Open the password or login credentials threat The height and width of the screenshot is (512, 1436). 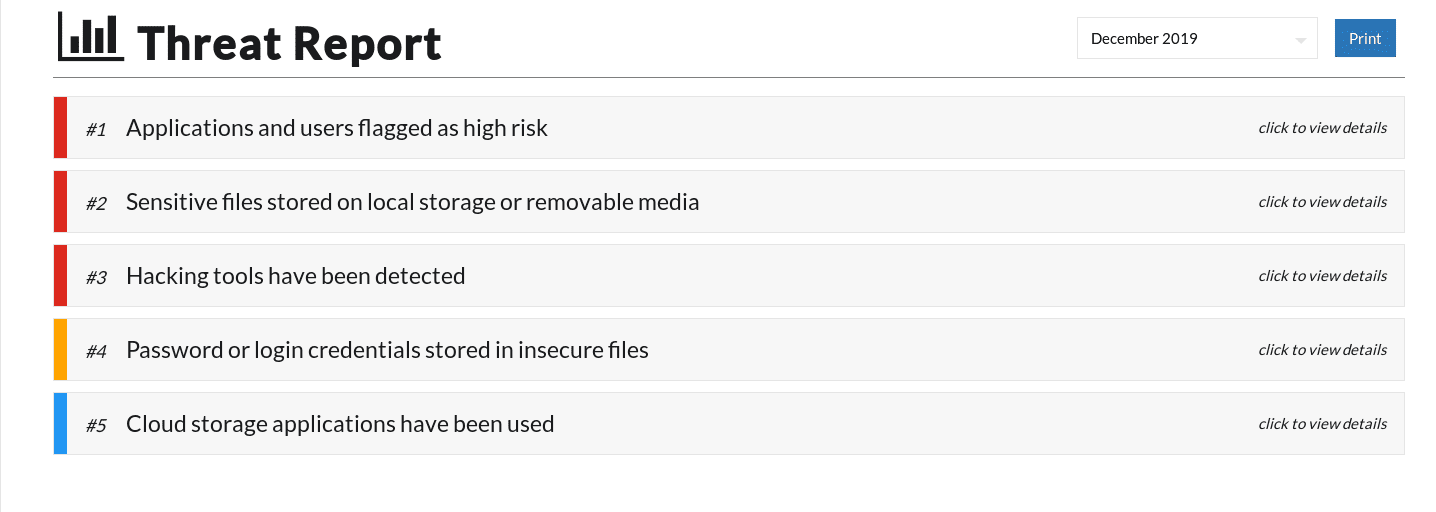point(387,350)
